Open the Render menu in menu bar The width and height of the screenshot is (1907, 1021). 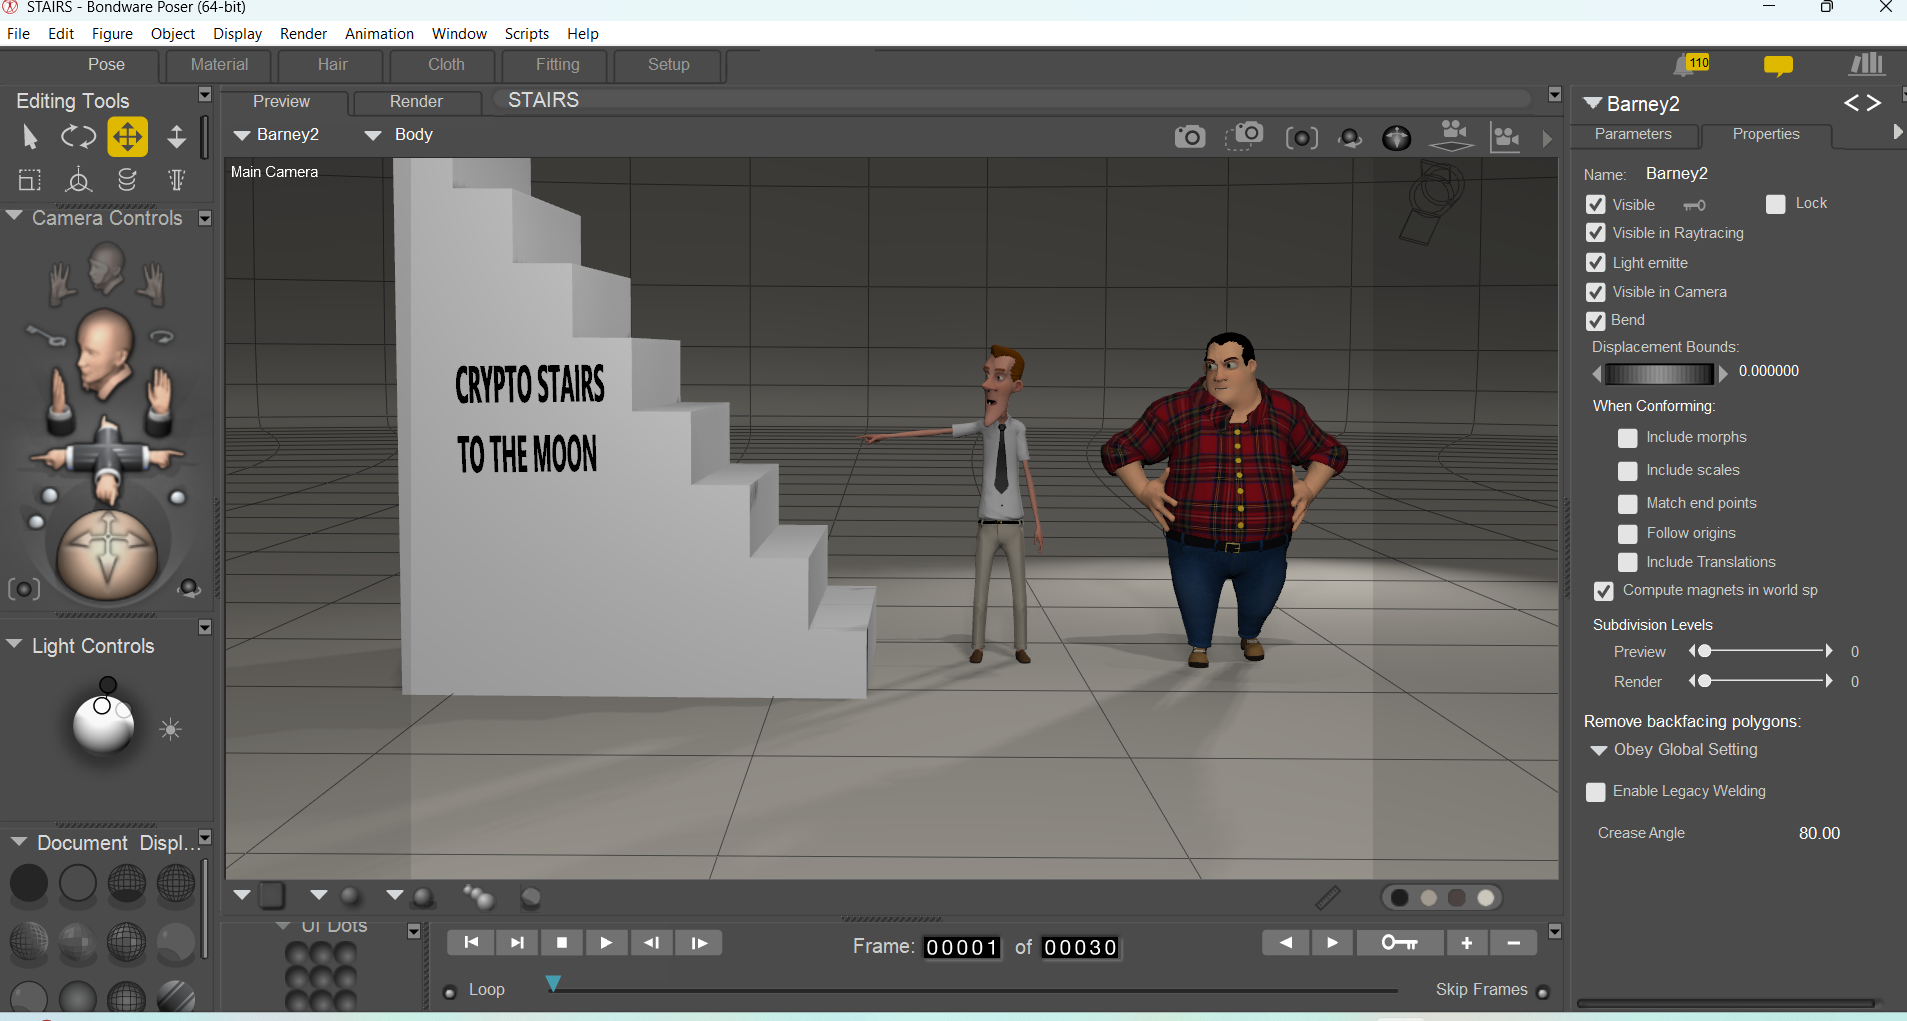coord(303,34)
